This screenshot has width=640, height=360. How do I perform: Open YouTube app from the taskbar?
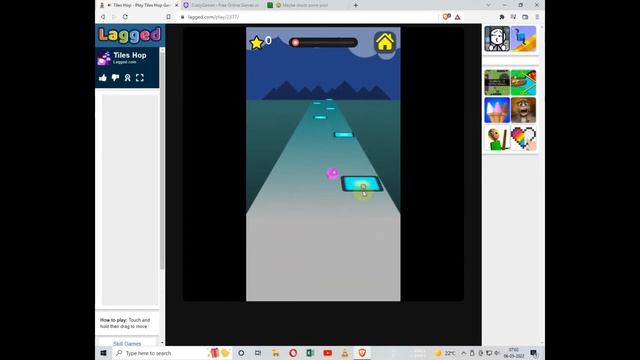328,353
